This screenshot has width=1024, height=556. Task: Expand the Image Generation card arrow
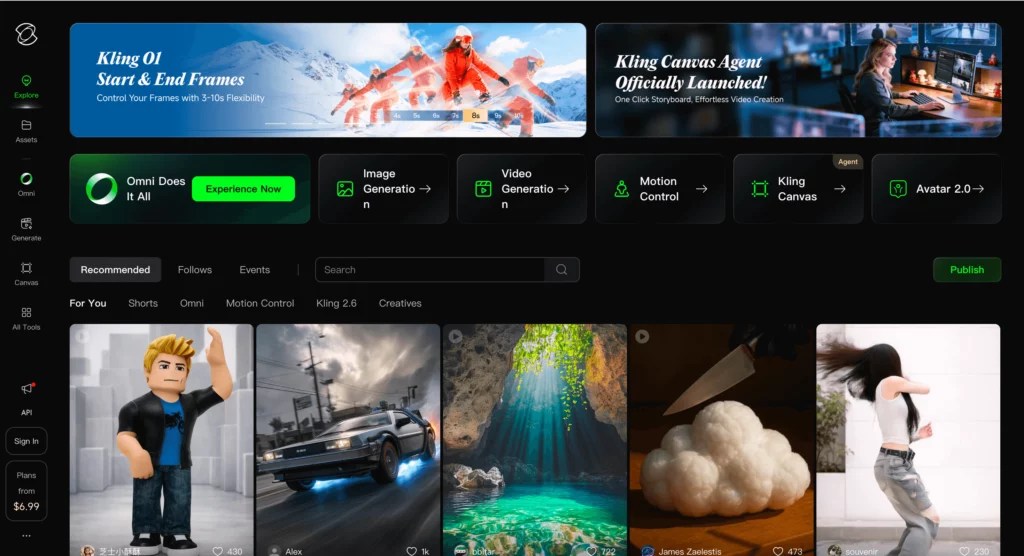(x=425, y=188)
